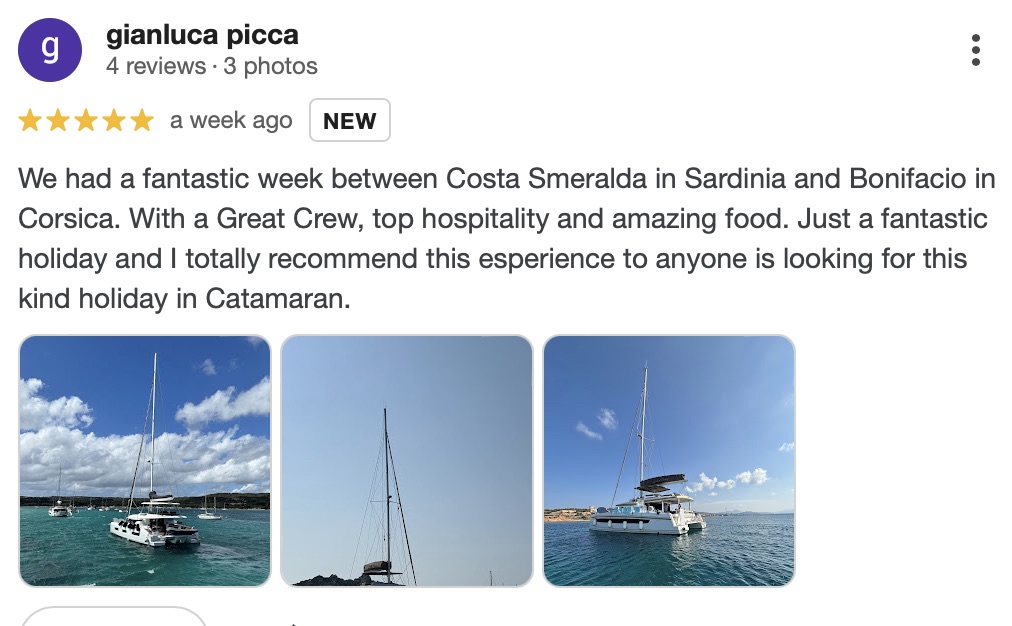This screenshot has height=626, width=1012.
Task: Click the partially visible button below photos
Action: point(114,616)
